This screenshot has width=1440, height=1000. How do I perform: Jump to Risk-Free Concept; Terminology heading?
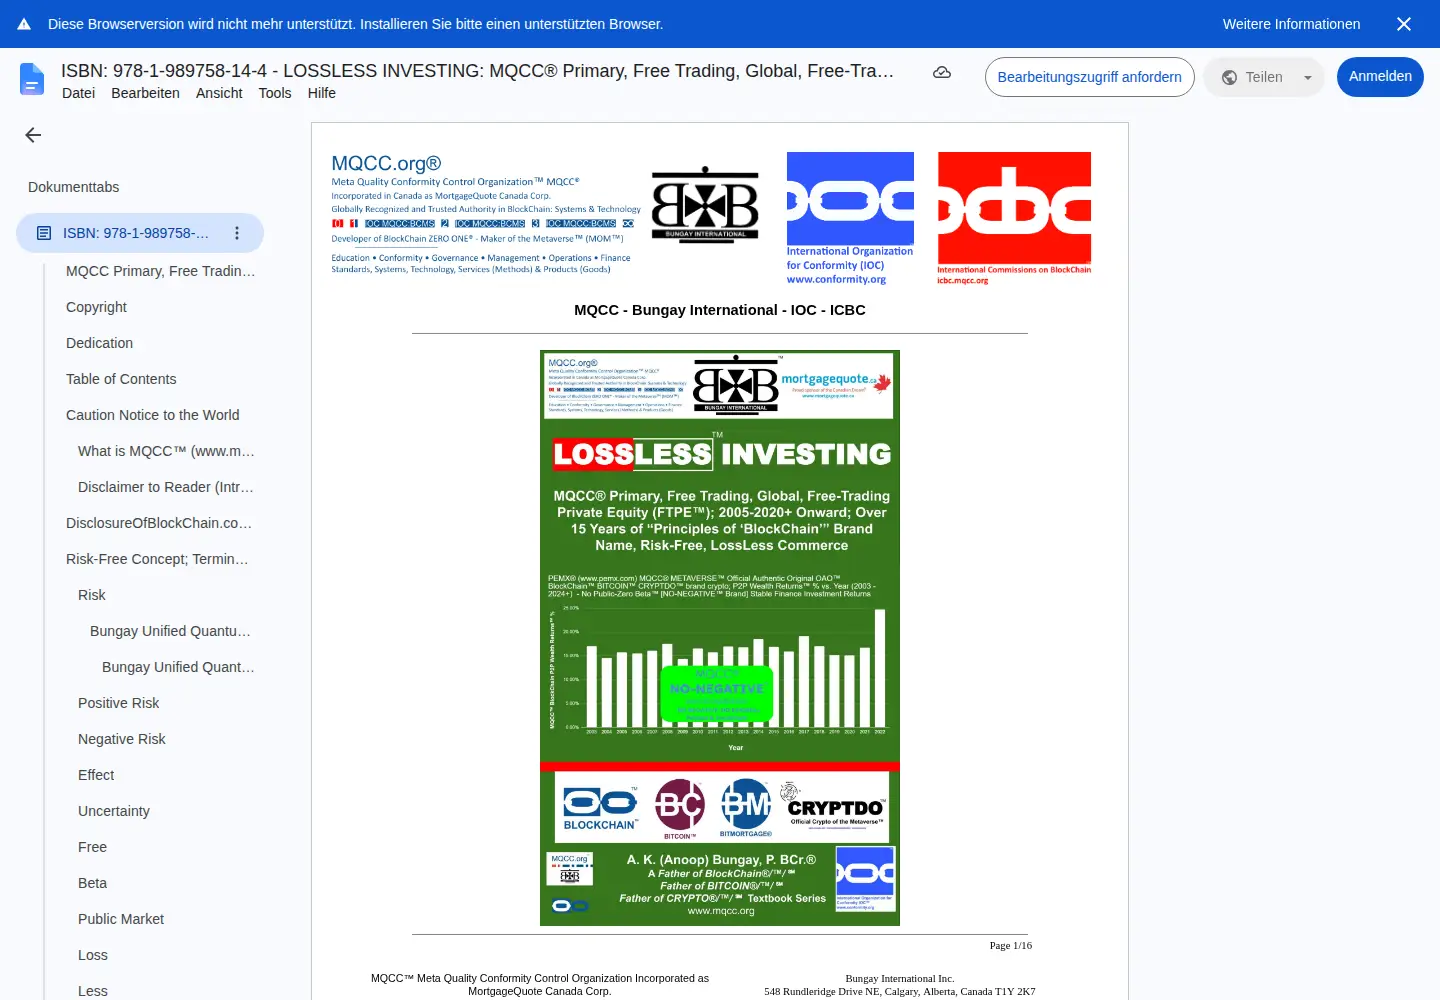[157, 559]
